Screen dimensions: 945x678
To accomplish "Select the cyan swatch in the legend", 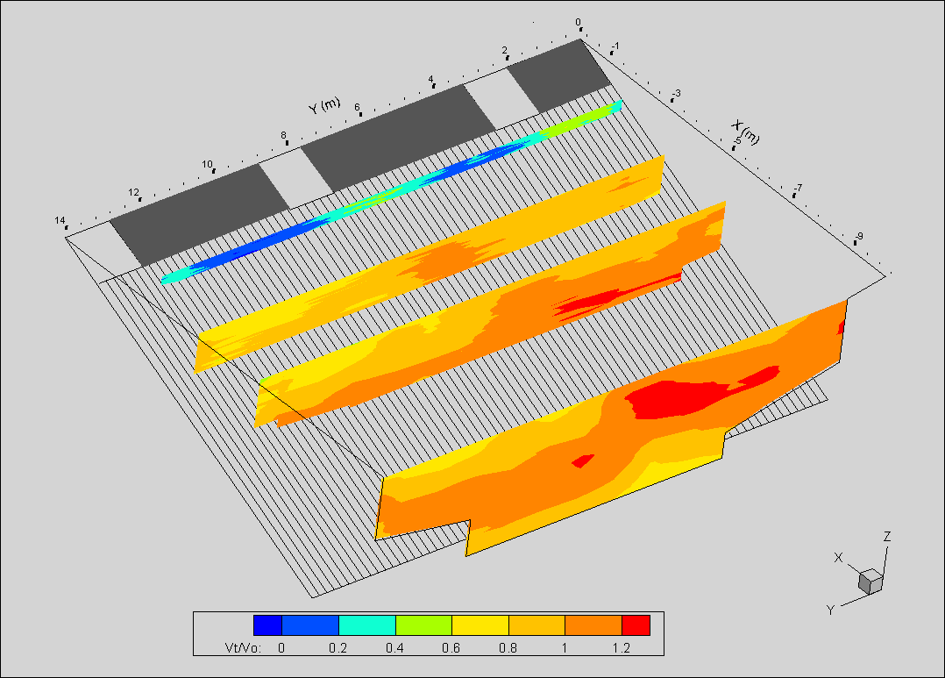I will tap(367, 626).
